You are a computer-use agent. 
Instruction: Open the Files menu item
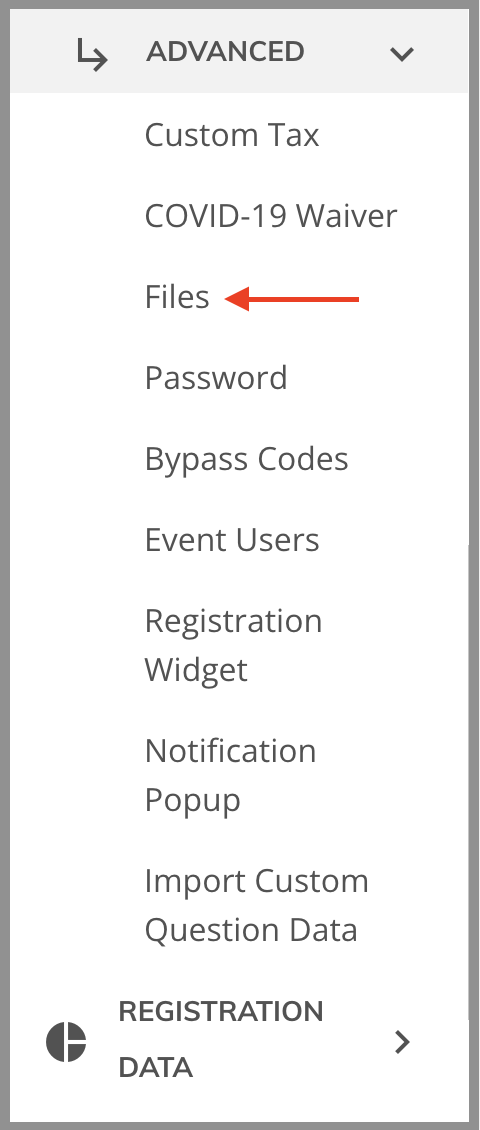click(x=177, y=296)
